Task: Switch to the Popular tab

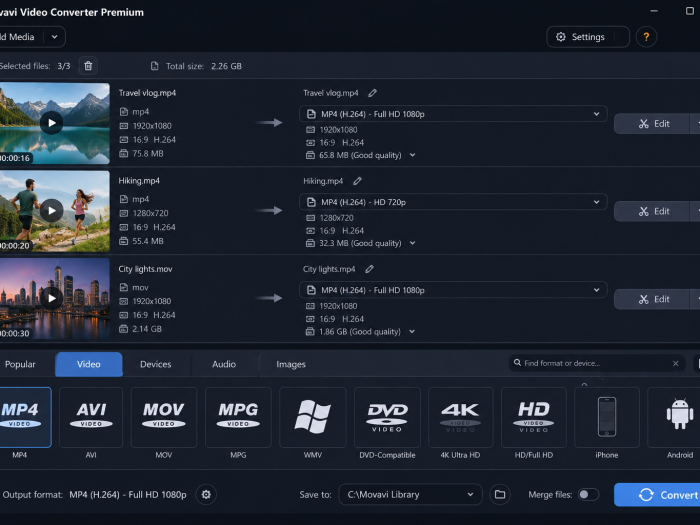Action: tap(20, 364)
